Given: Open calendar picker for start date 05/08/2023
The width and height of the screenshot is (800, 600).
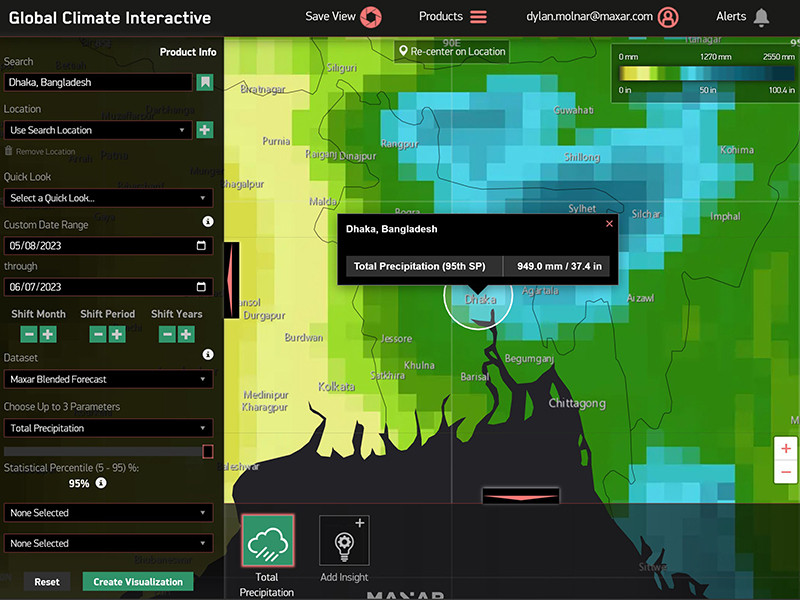Looking at the screenshot, I should click(x=201, y=245).
